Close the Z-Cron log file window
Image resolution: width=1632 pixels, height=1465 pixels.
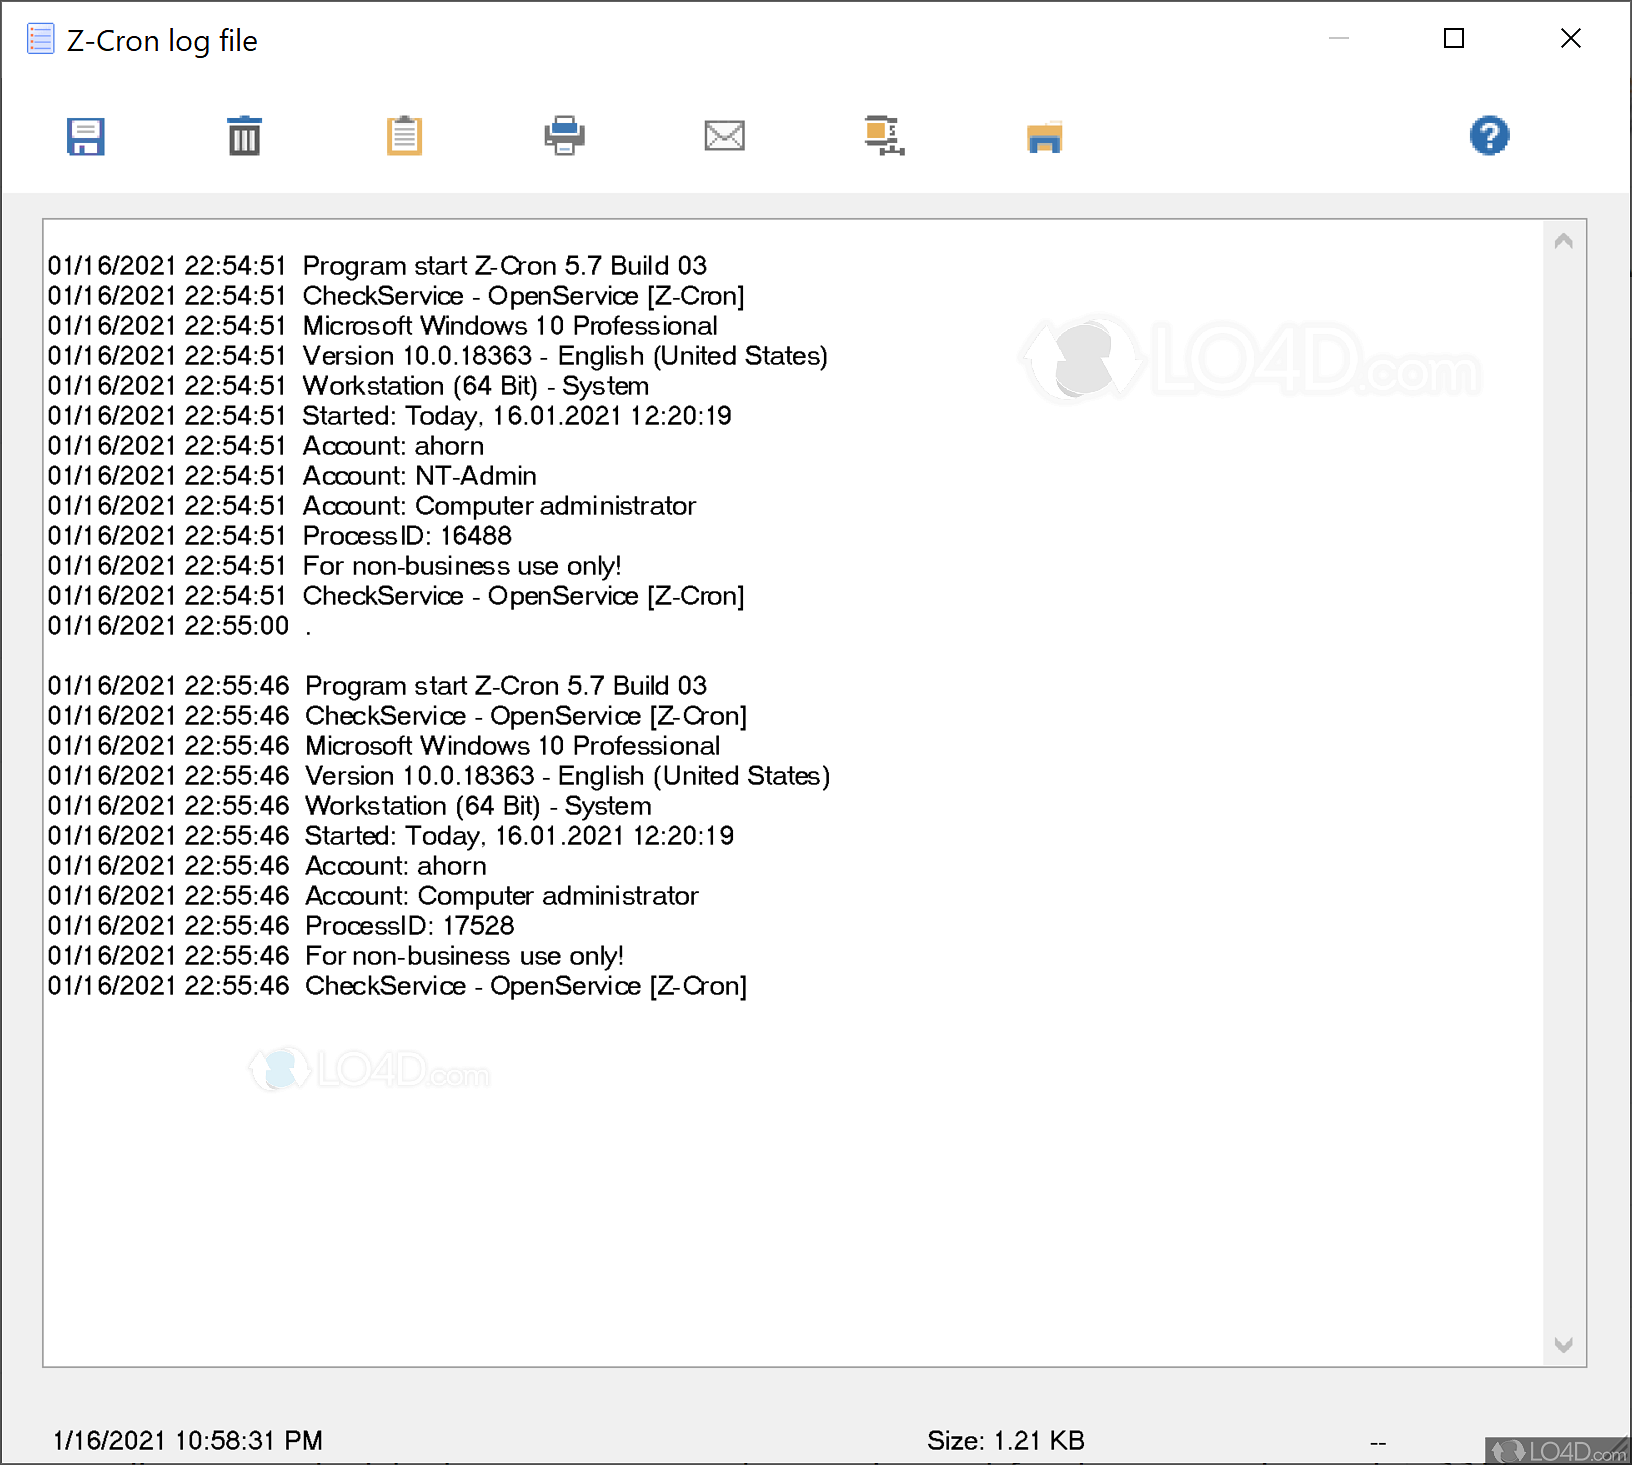coord(1571,38)
